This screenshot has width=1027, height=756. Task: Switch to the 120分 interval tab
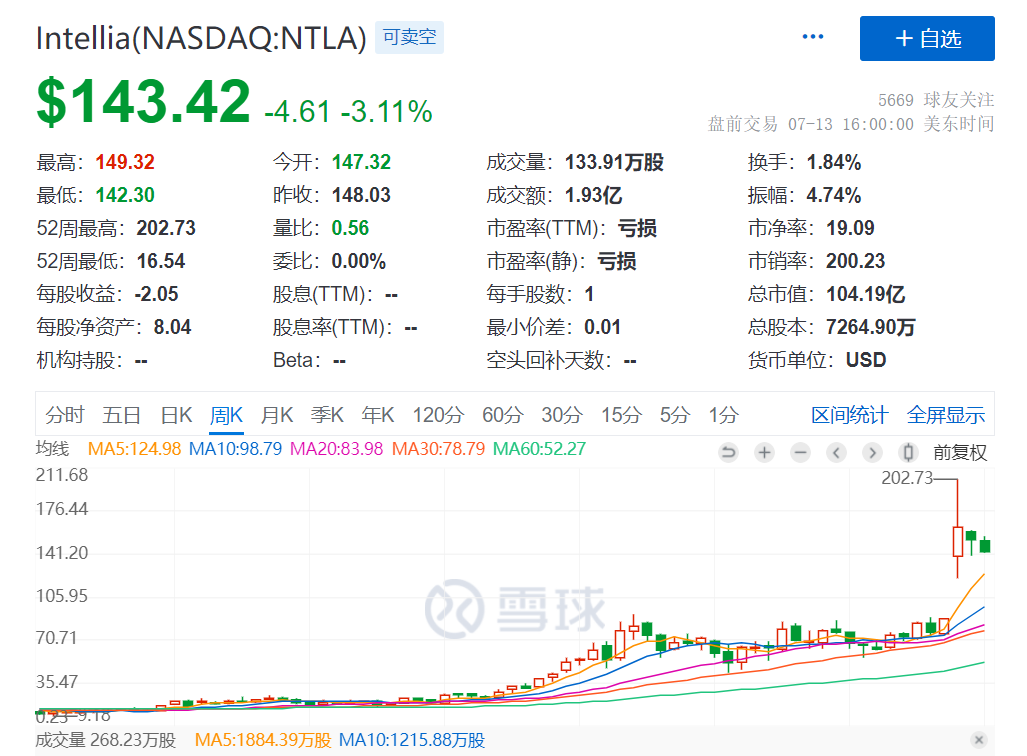pos(438,415)
